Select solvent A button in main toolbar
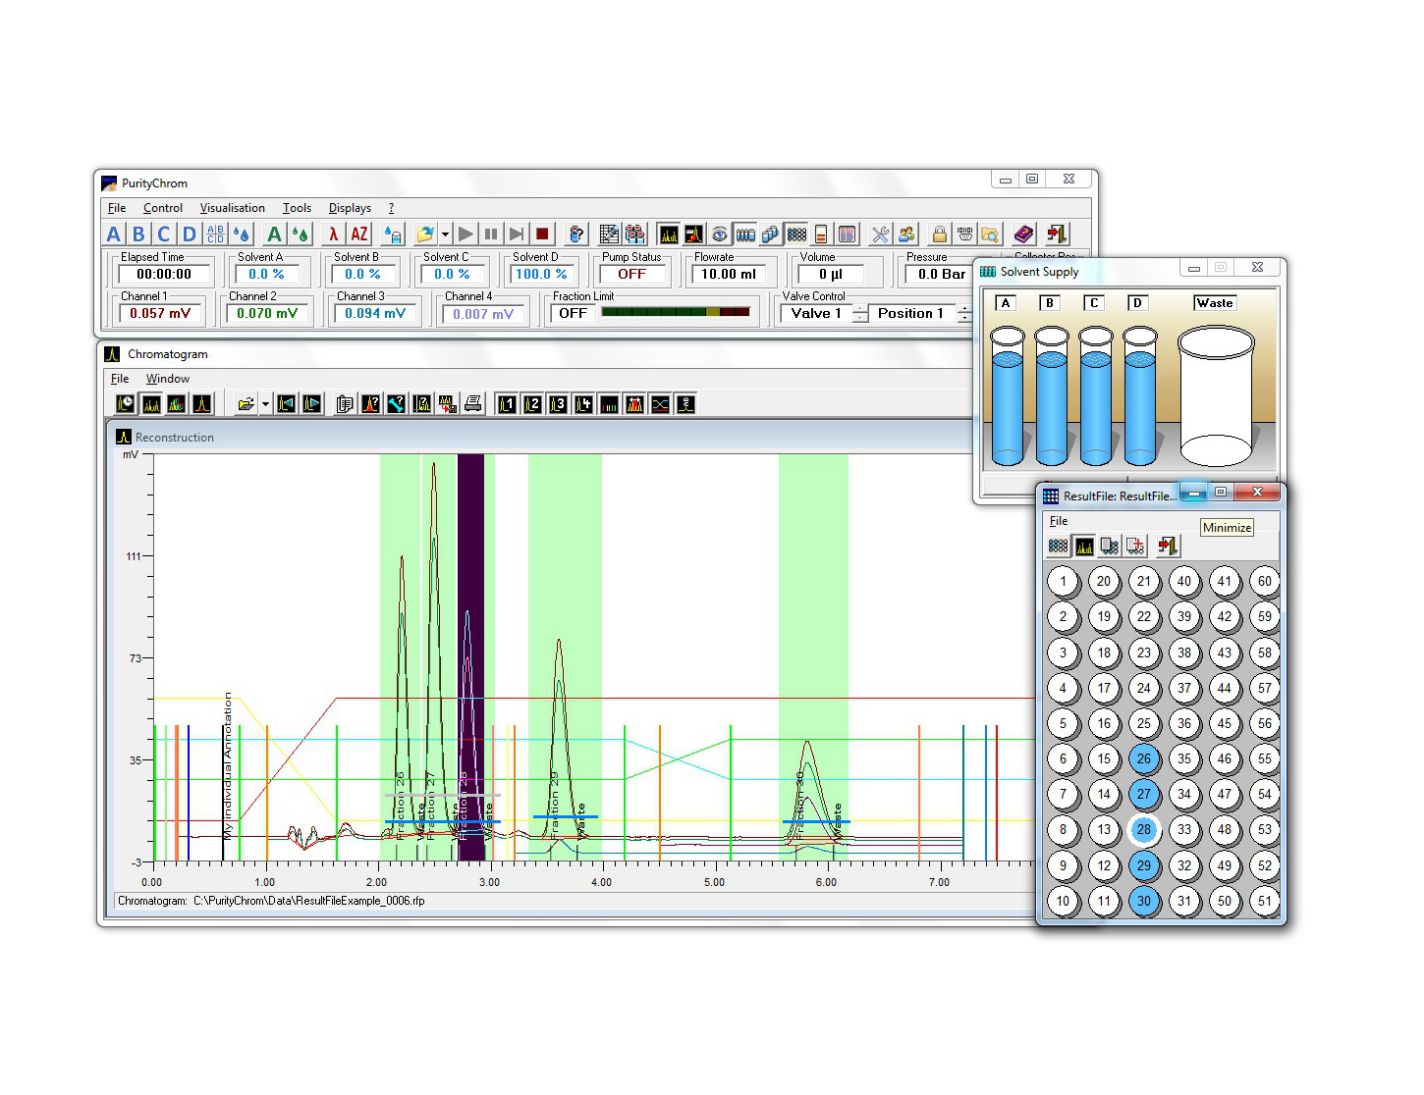Viewport: 1424px width, 1095px height. click(114, 234)
